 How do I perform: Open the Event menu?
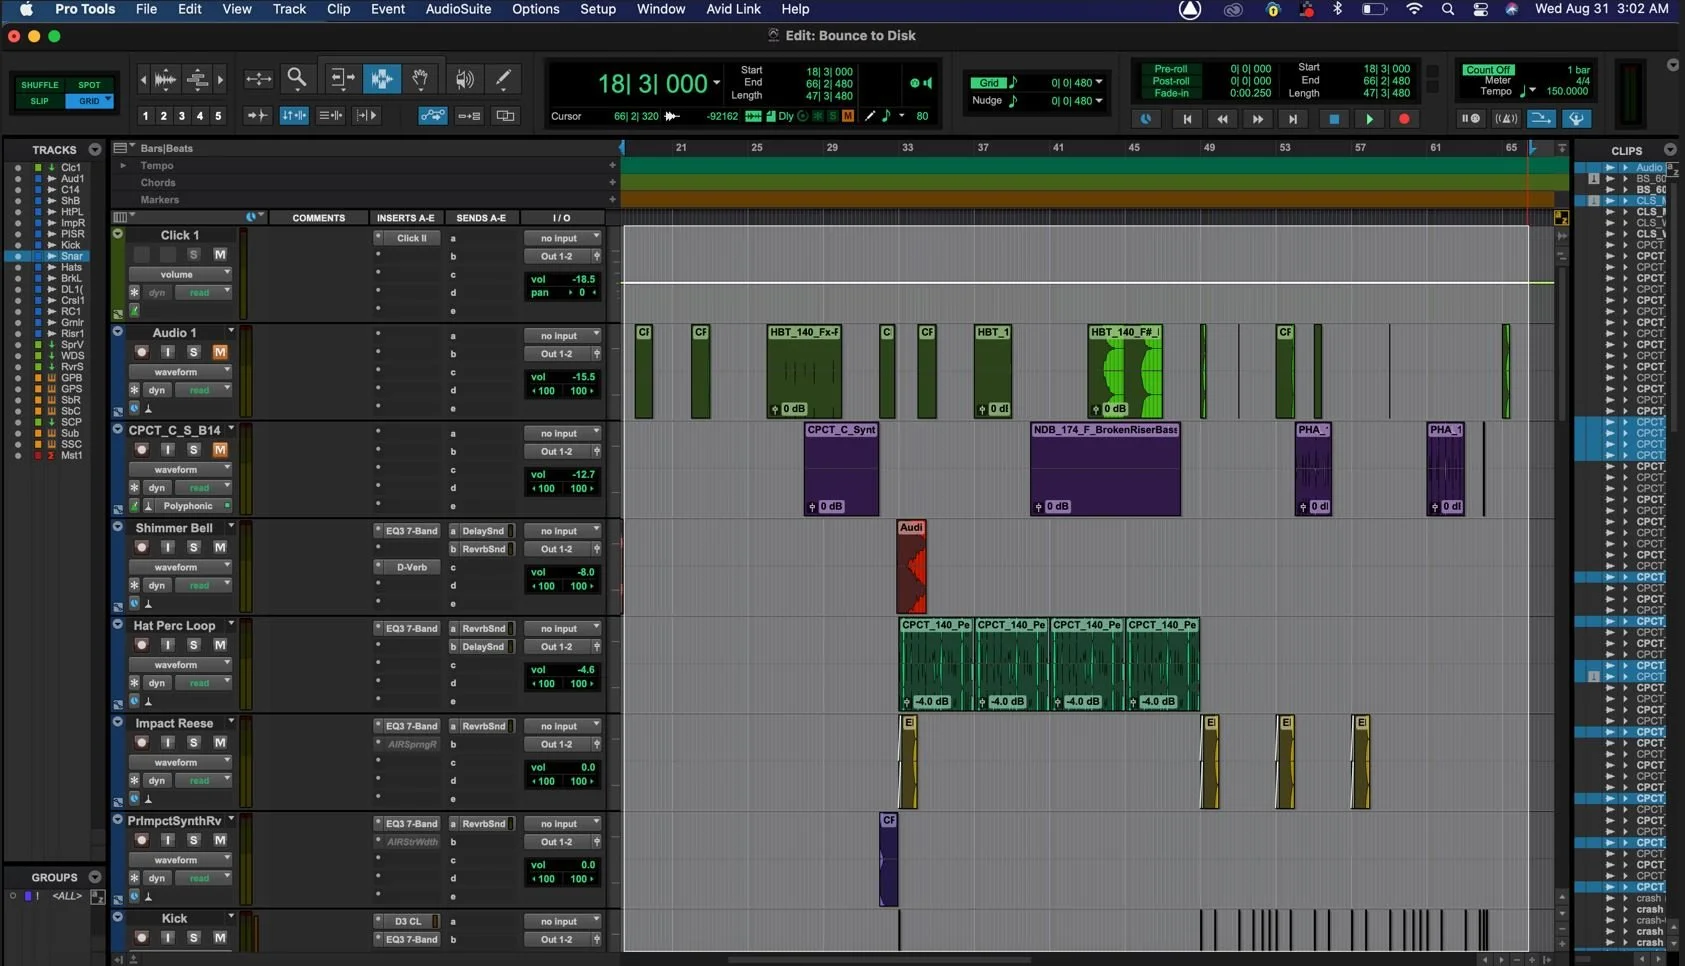click(388, 9)
